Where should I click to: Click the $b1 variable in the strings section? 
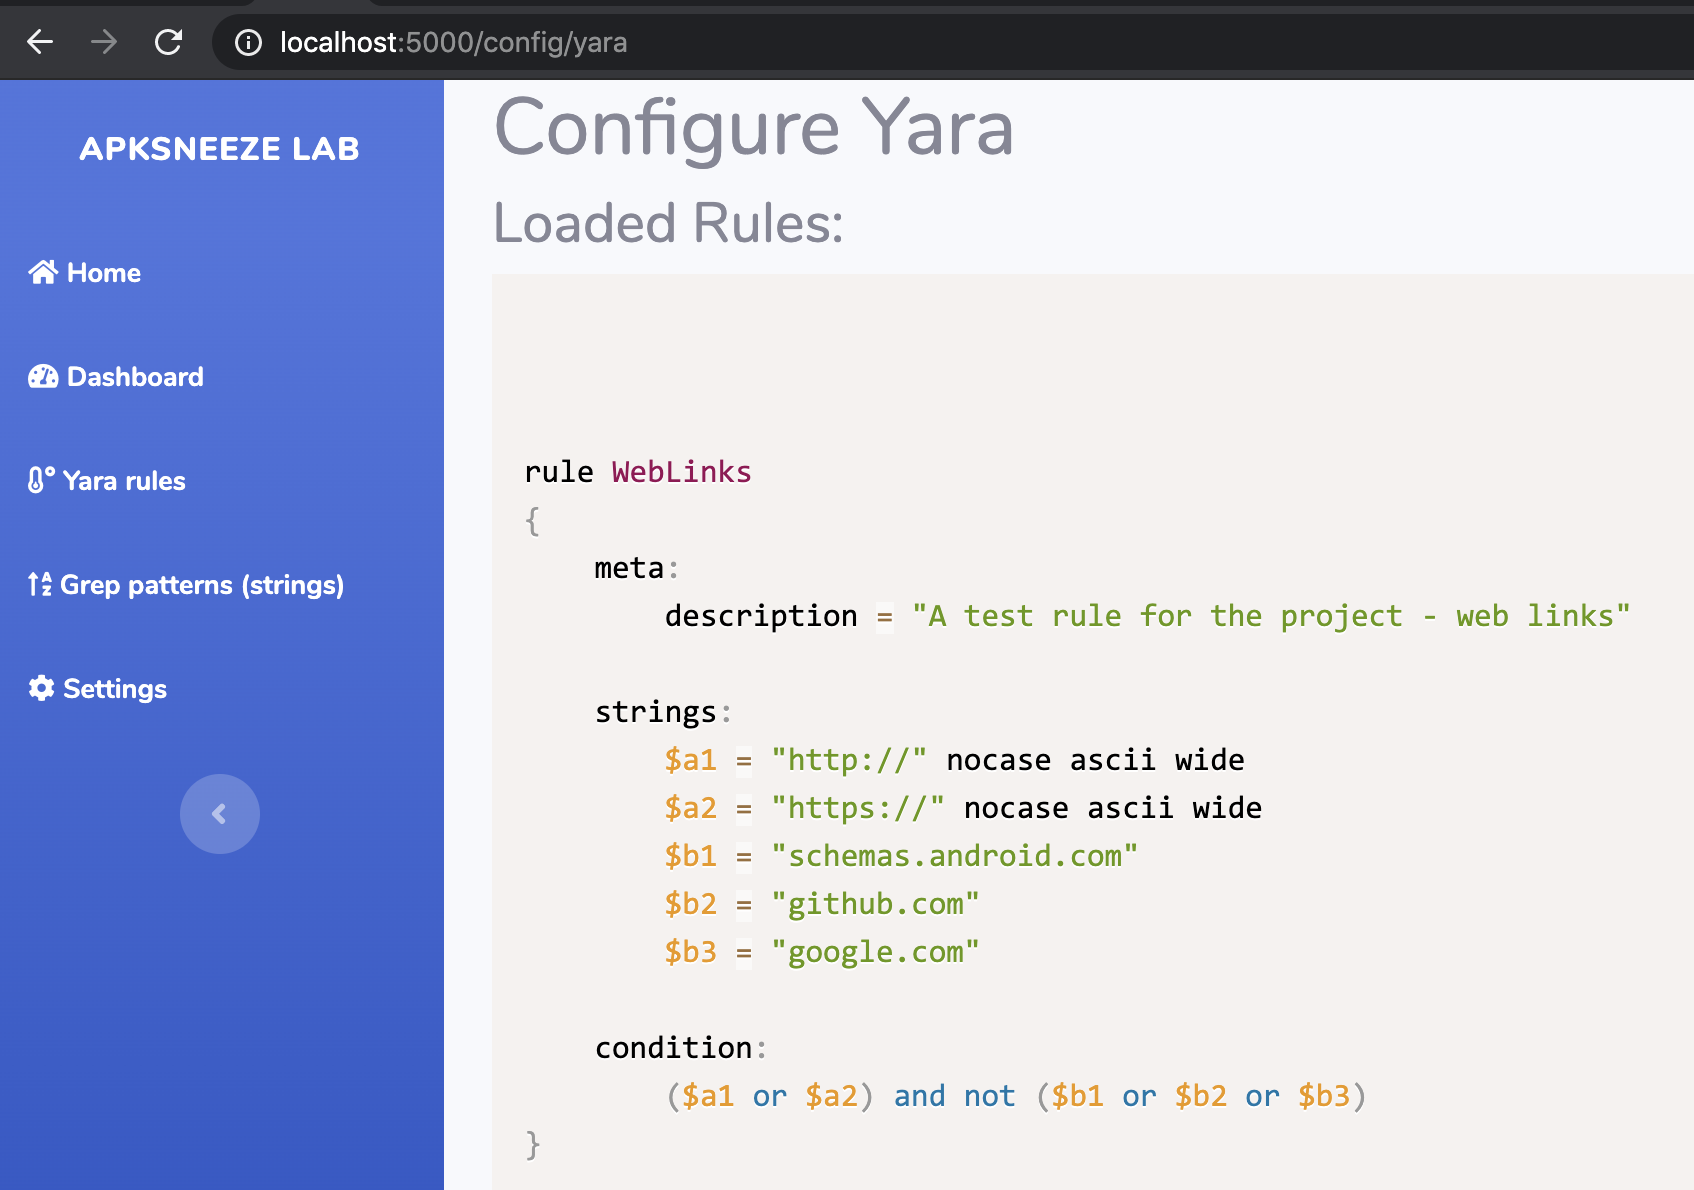691,856
